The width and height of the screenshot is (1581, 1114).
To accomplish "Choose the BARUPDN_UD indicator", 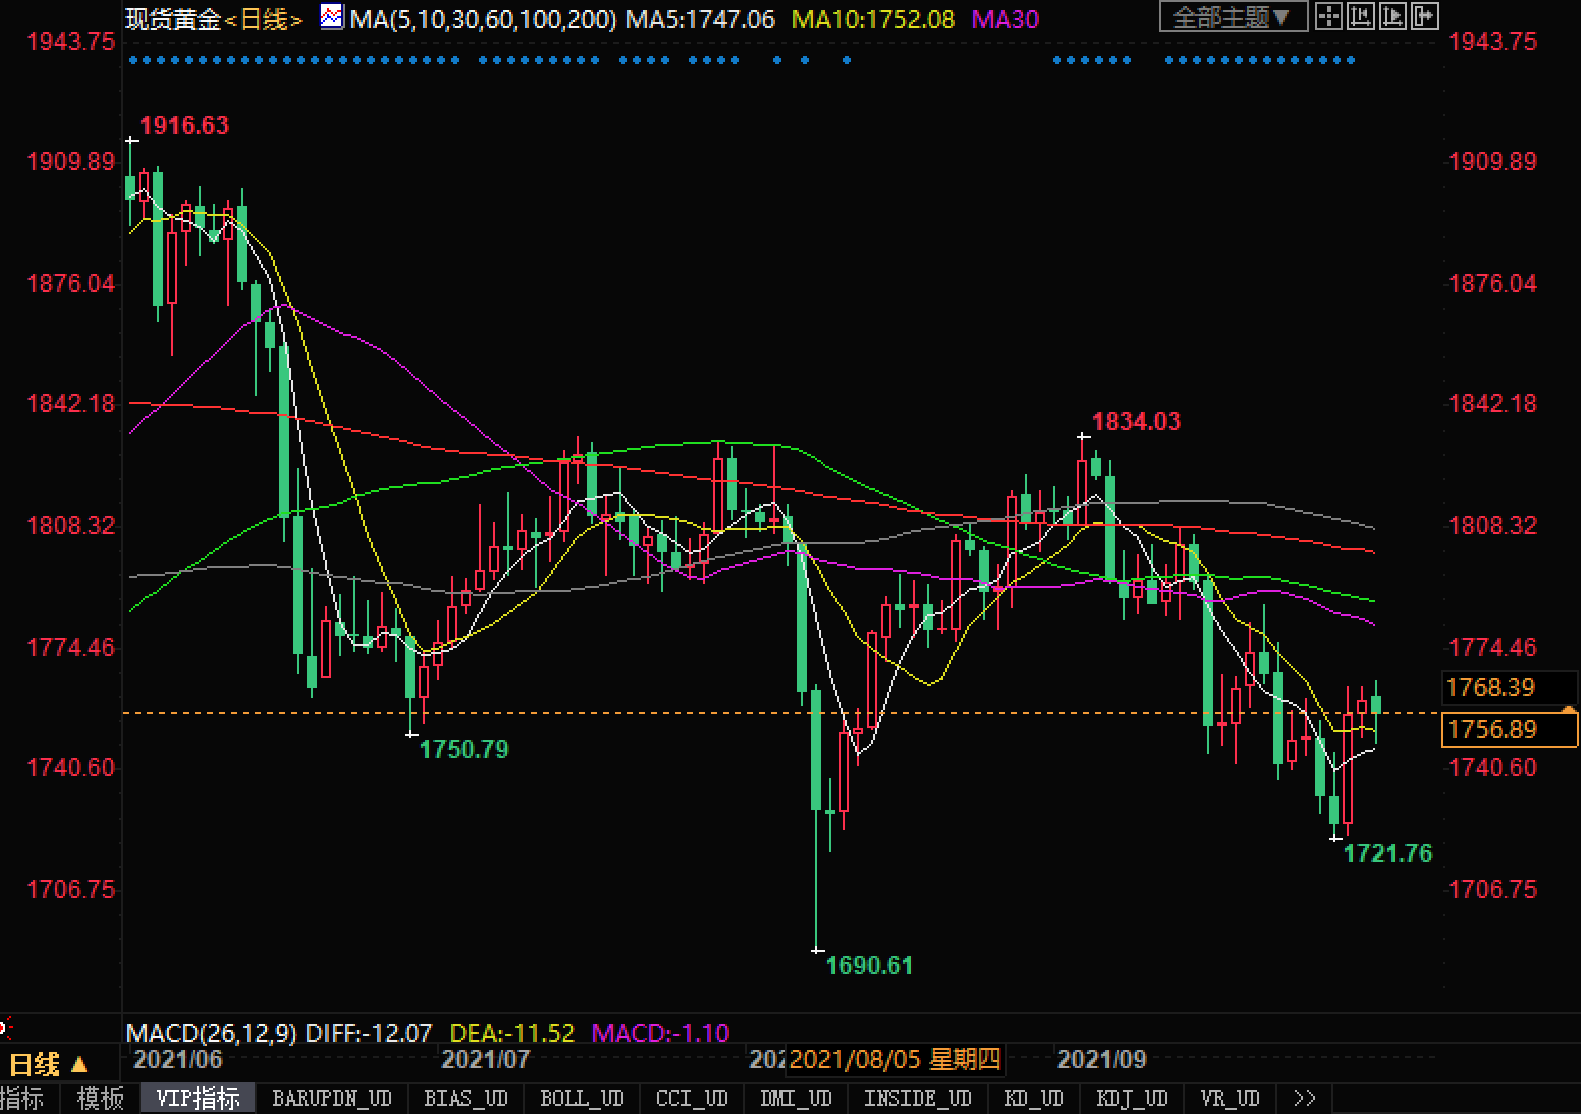I will tap(331, 1098).
